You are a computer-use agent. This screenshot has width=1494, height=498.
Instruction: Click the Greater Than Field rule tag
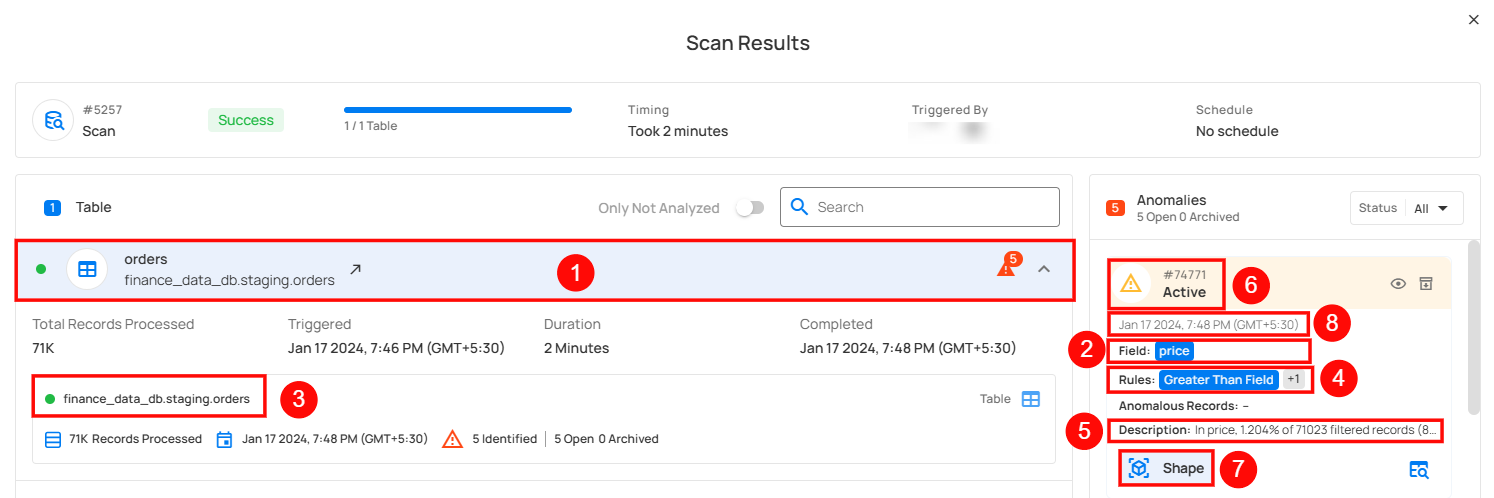click(x=1218, y=380)
